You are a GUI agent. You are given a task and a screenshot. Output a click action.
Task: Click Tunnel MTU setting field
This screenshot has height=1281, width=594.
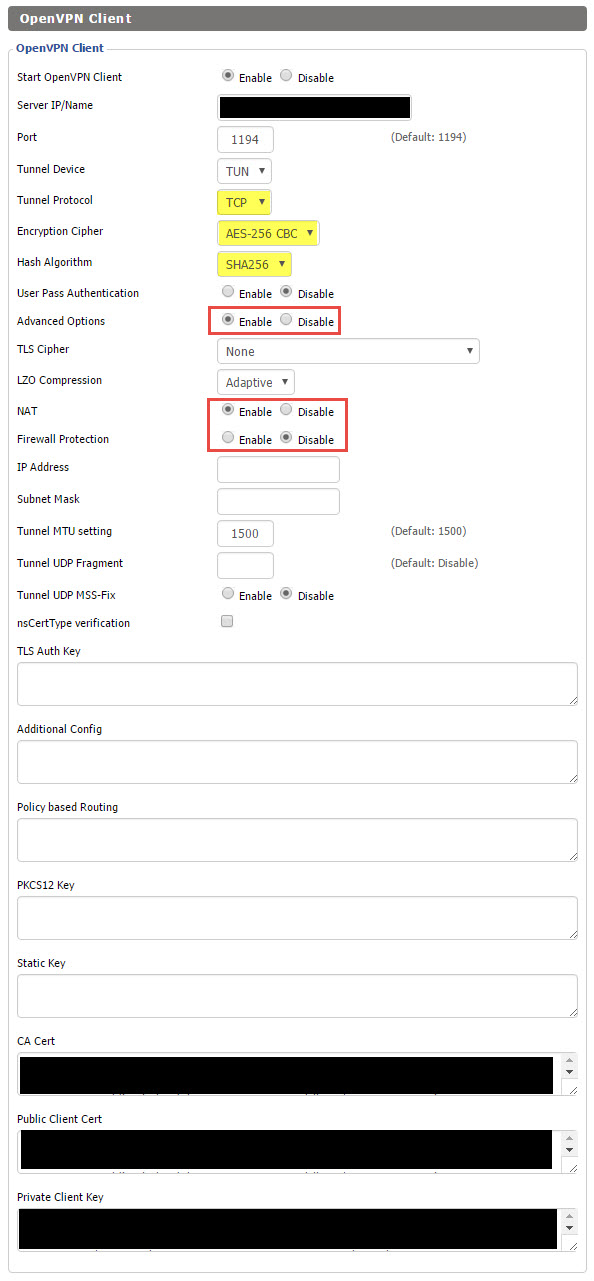(x=245, y=533)
